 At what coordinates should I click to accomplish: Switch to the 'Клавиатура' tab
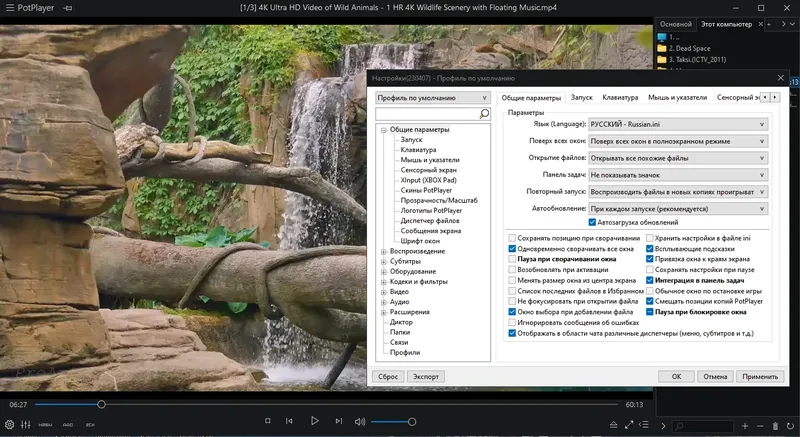click(x=620, y=98)
